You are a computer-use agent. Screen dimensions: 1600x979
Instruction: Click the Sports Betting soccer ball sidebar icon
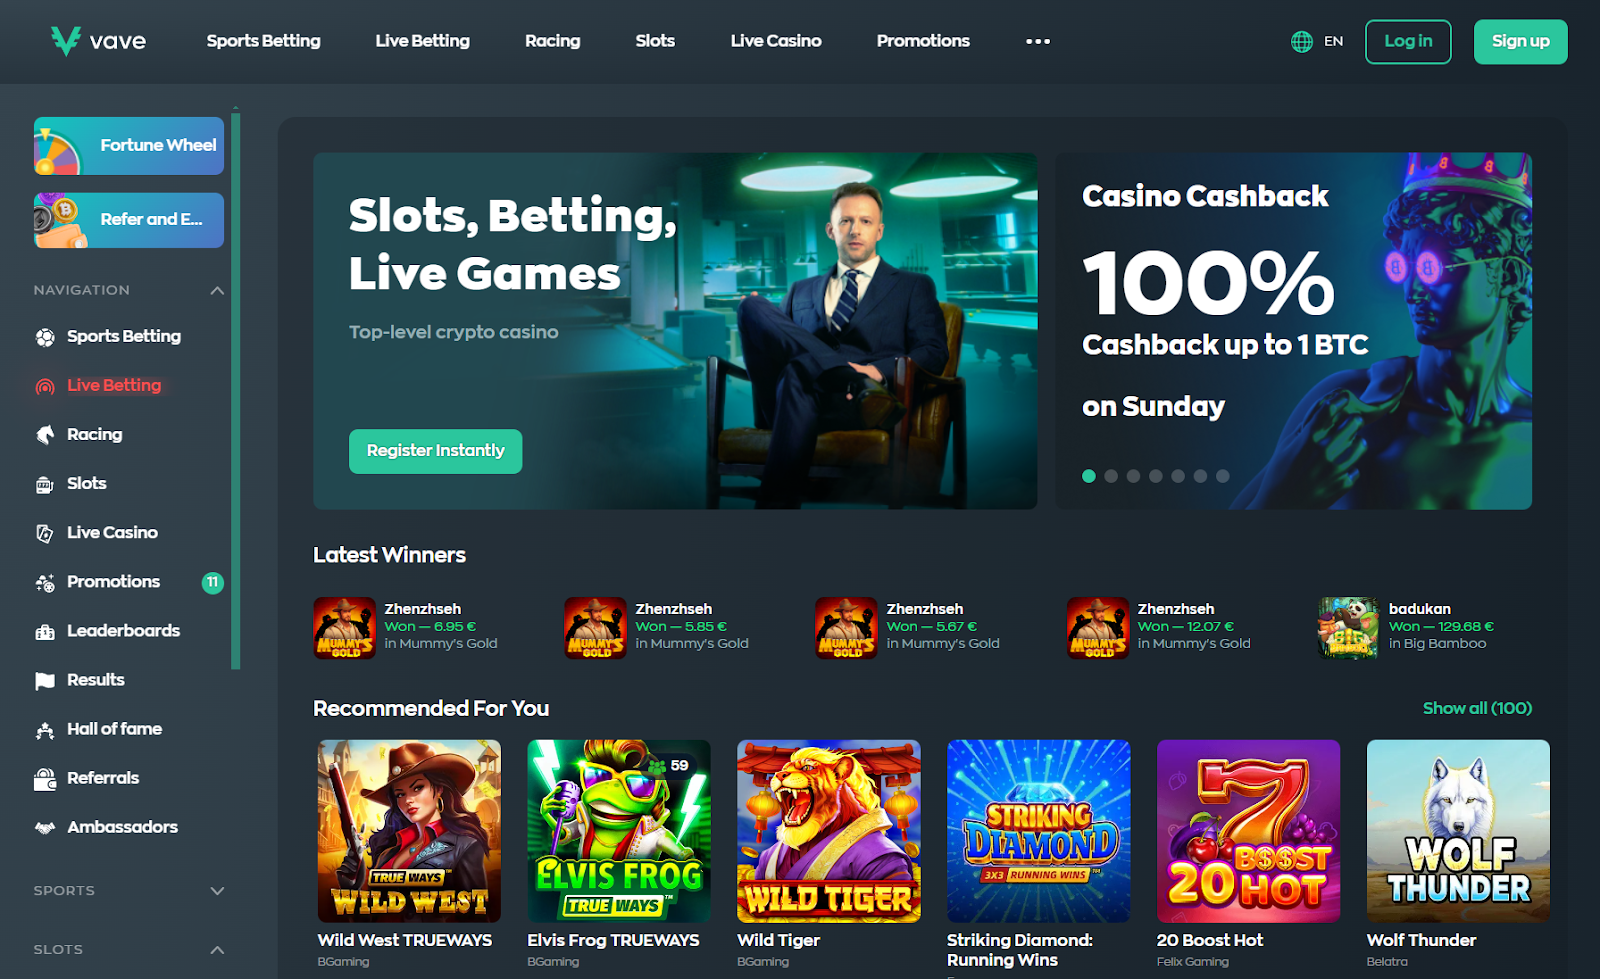click(45, 337)
